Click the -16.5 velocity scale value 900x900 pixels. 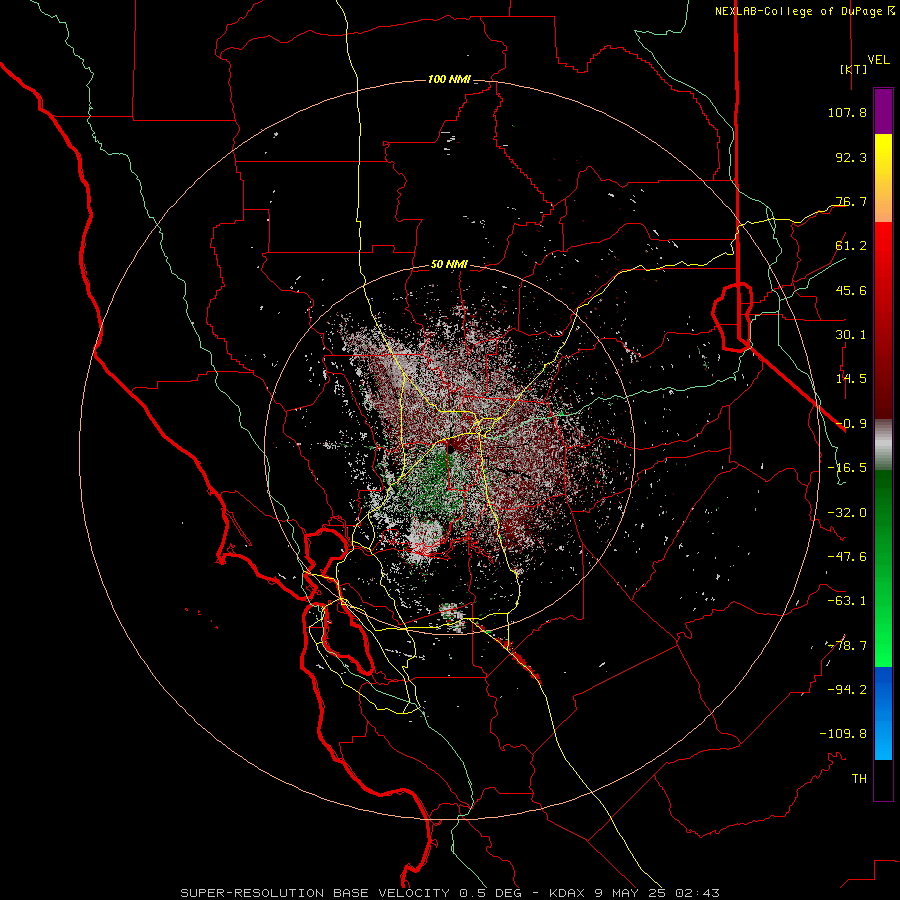pos(847,468)
